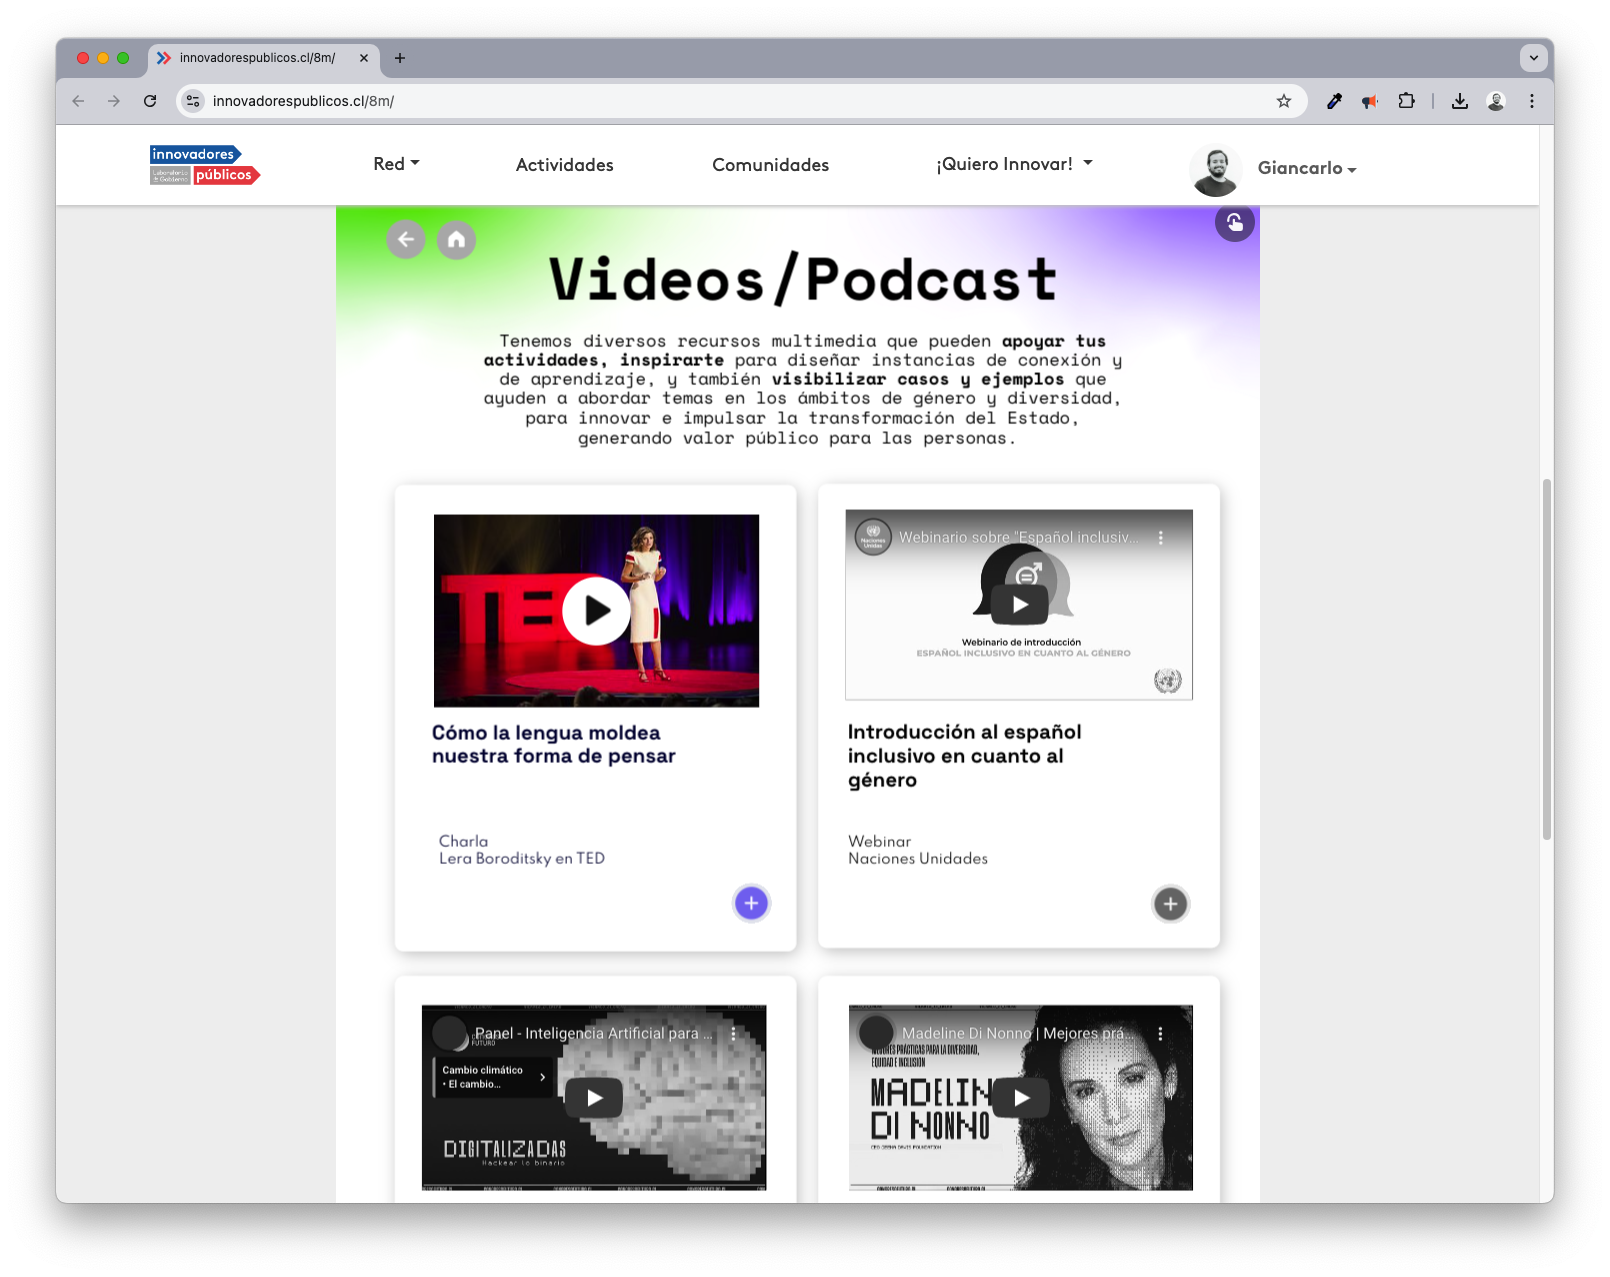This screenshot has height=1277, width=1610.
Task: Expand the Red dropdown menu
Action: (396, 164)
